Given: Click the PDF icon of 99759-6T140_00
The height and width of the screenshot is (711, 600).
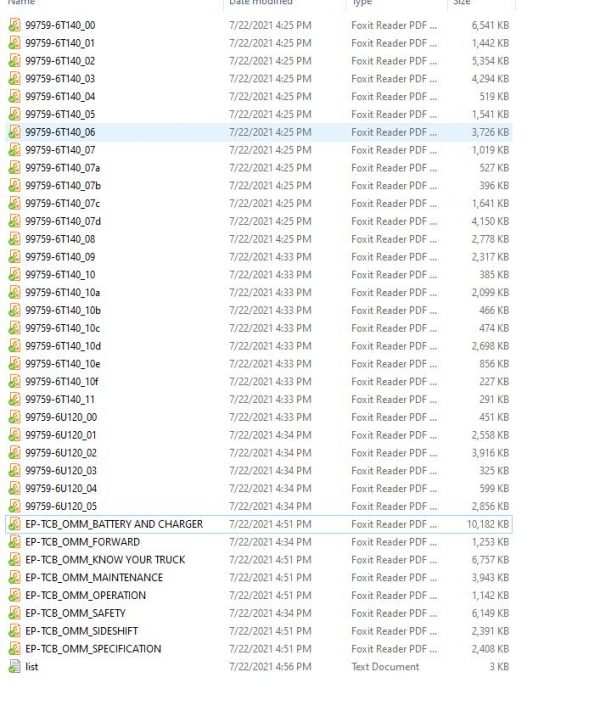Looking at the screenshot, I should pos(15,25).
